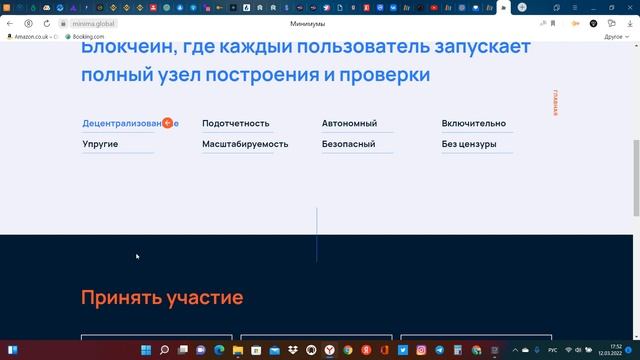Select the Без цензуры feature tab

pos(469,144)
